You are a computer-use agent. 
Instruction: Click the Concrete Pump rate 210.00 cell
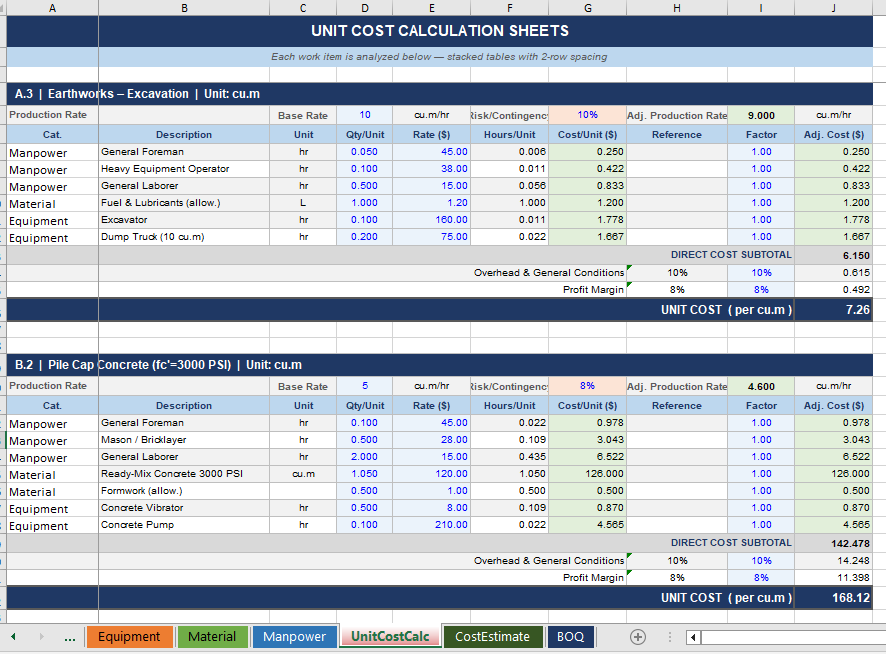pos(431,525)
